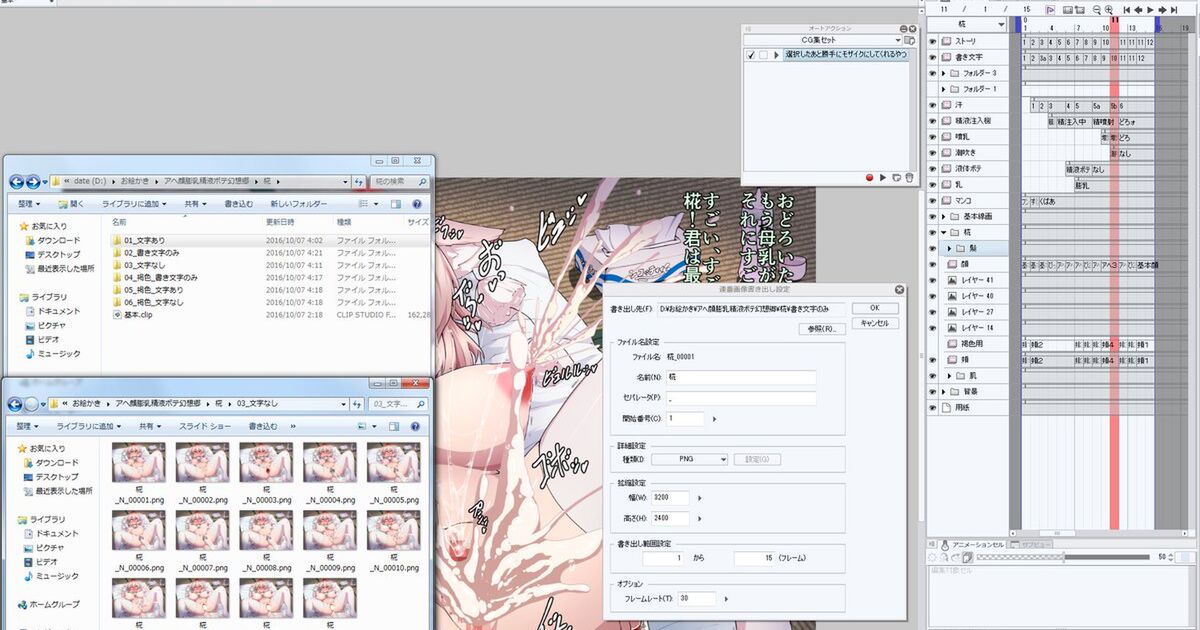The width and height of the screenshot is (1200, 630).
Task: Toggle visibility of the 噴乳 layer
Action: pos(932,137)
